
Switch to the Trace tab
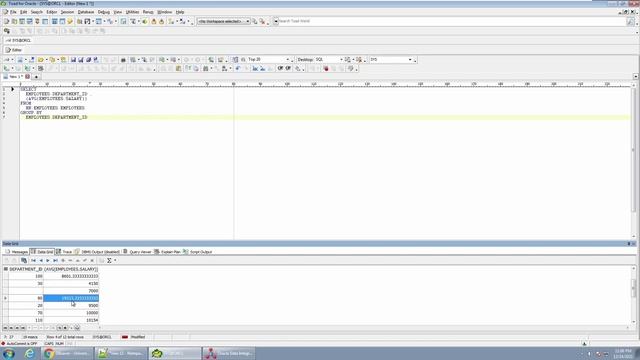(64, 252)
